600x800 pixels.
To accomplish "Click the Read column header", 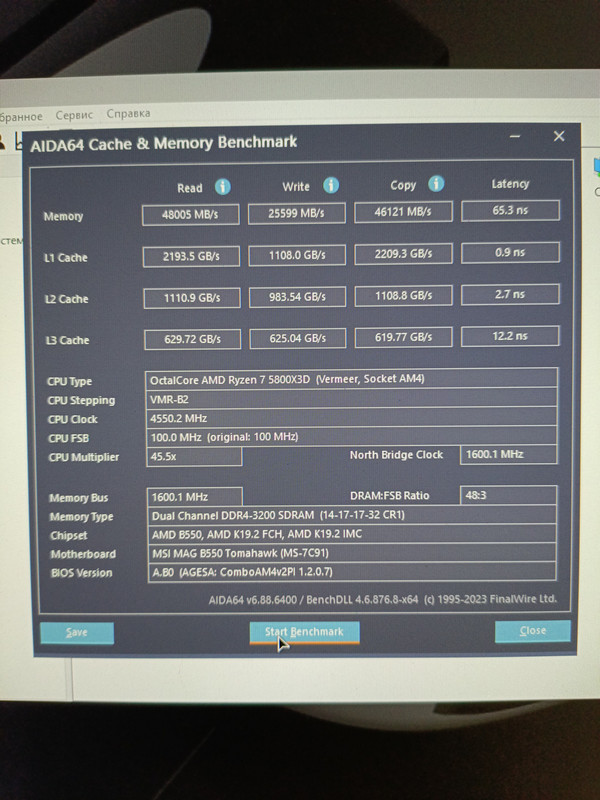I will [x=190, y=188].
